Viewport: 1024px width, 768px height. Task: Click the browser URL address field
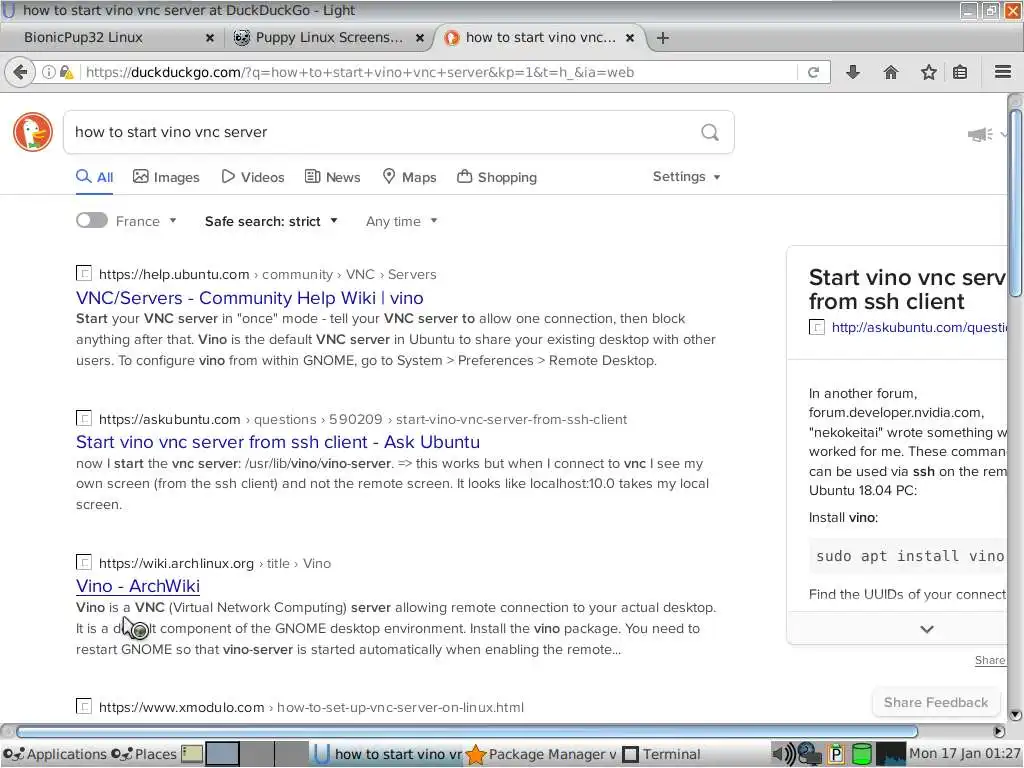pyautogui.click(x=439, y=72)
